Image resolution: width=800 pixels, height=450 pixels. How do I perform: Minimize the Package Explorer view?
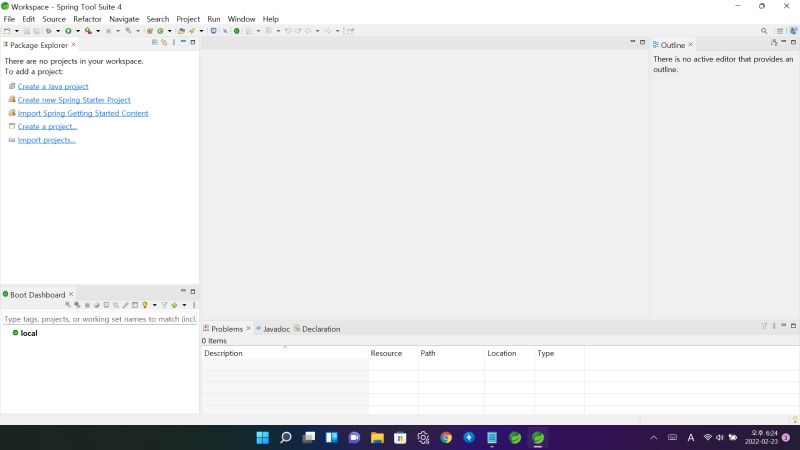(x=183, y=42)
